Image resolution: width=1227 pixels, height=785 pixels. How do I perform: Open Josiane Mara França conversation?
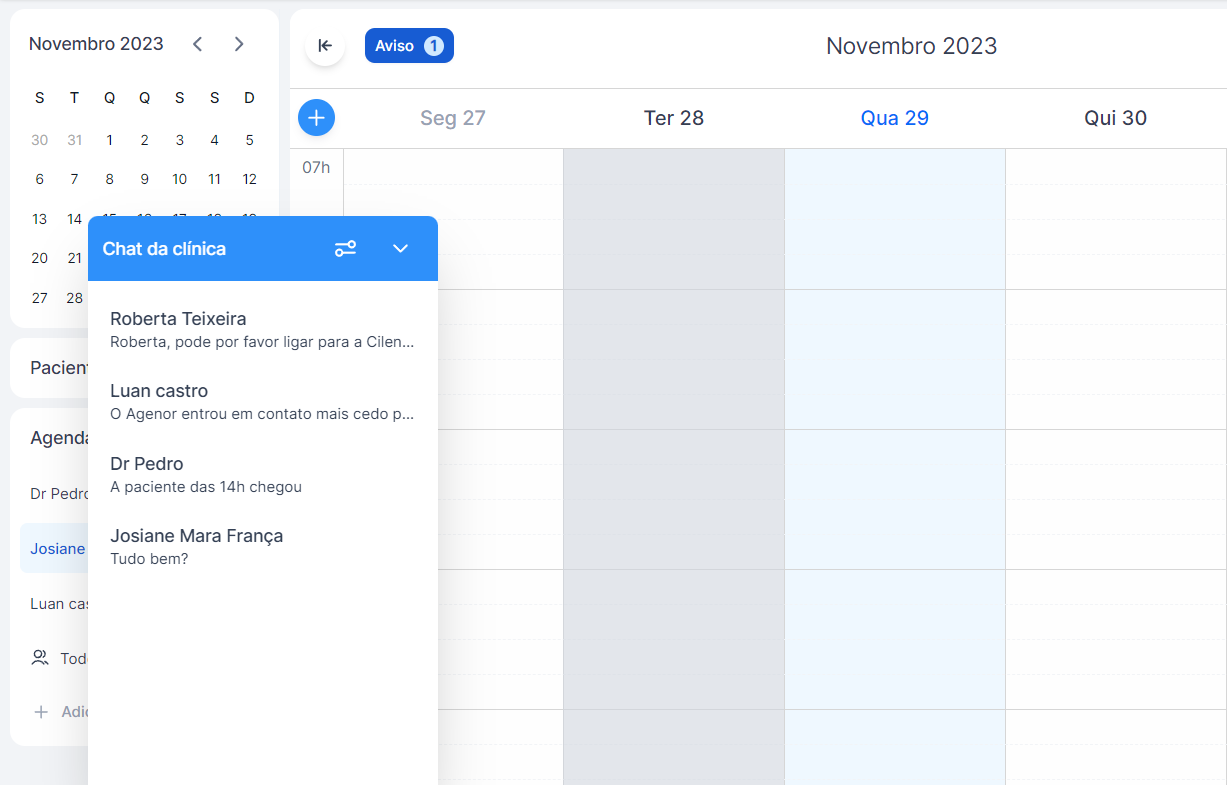coord(262,546)
